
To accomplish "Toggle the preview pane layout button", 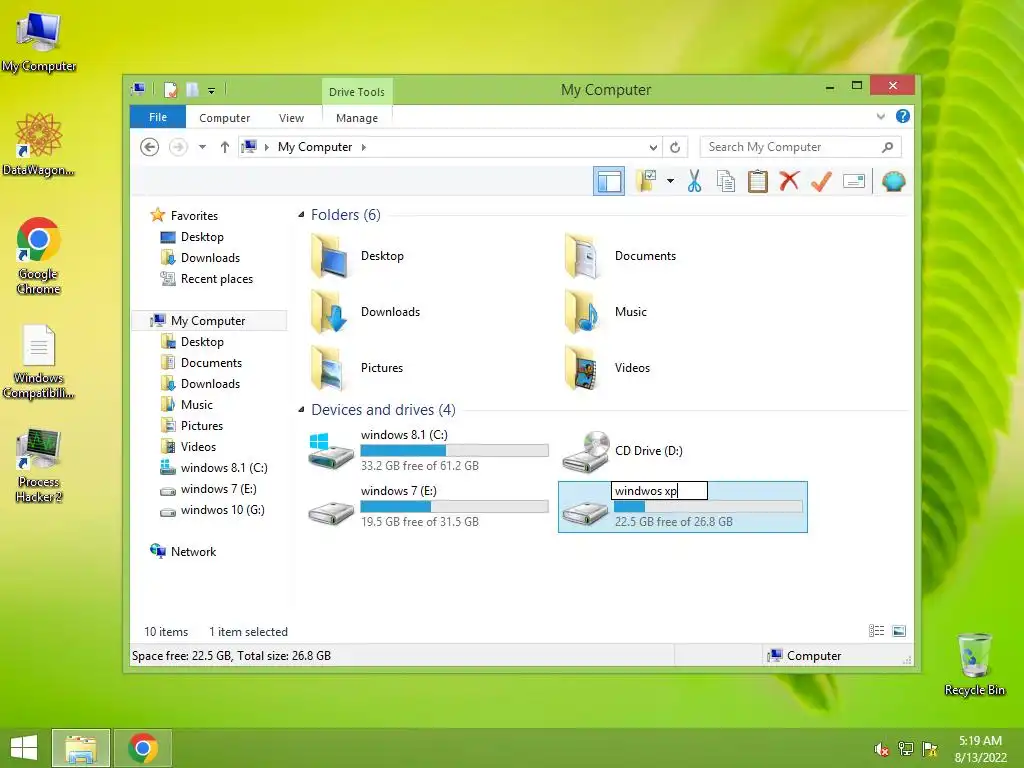I will point(609,181).
